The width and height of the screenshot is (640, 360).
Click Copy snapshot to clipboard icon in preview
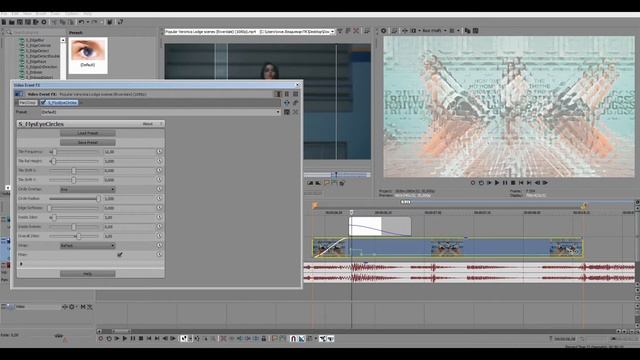click(x=467, y=31)
